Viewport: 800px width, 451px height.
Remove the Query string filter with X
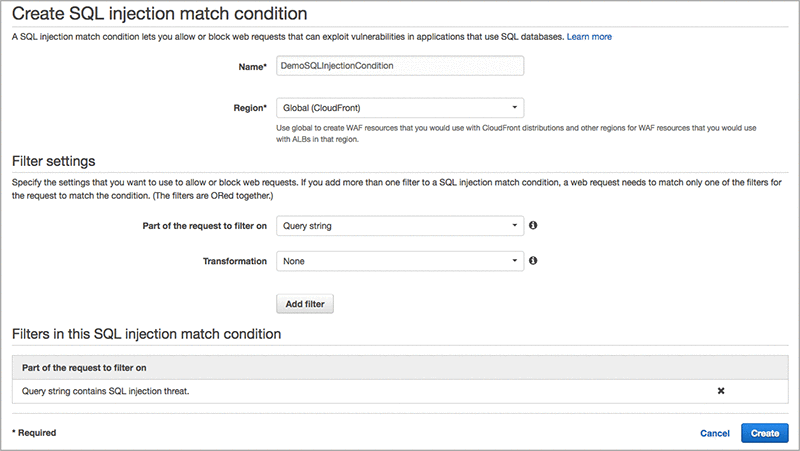pyautogui.click(x=721, y=391)
